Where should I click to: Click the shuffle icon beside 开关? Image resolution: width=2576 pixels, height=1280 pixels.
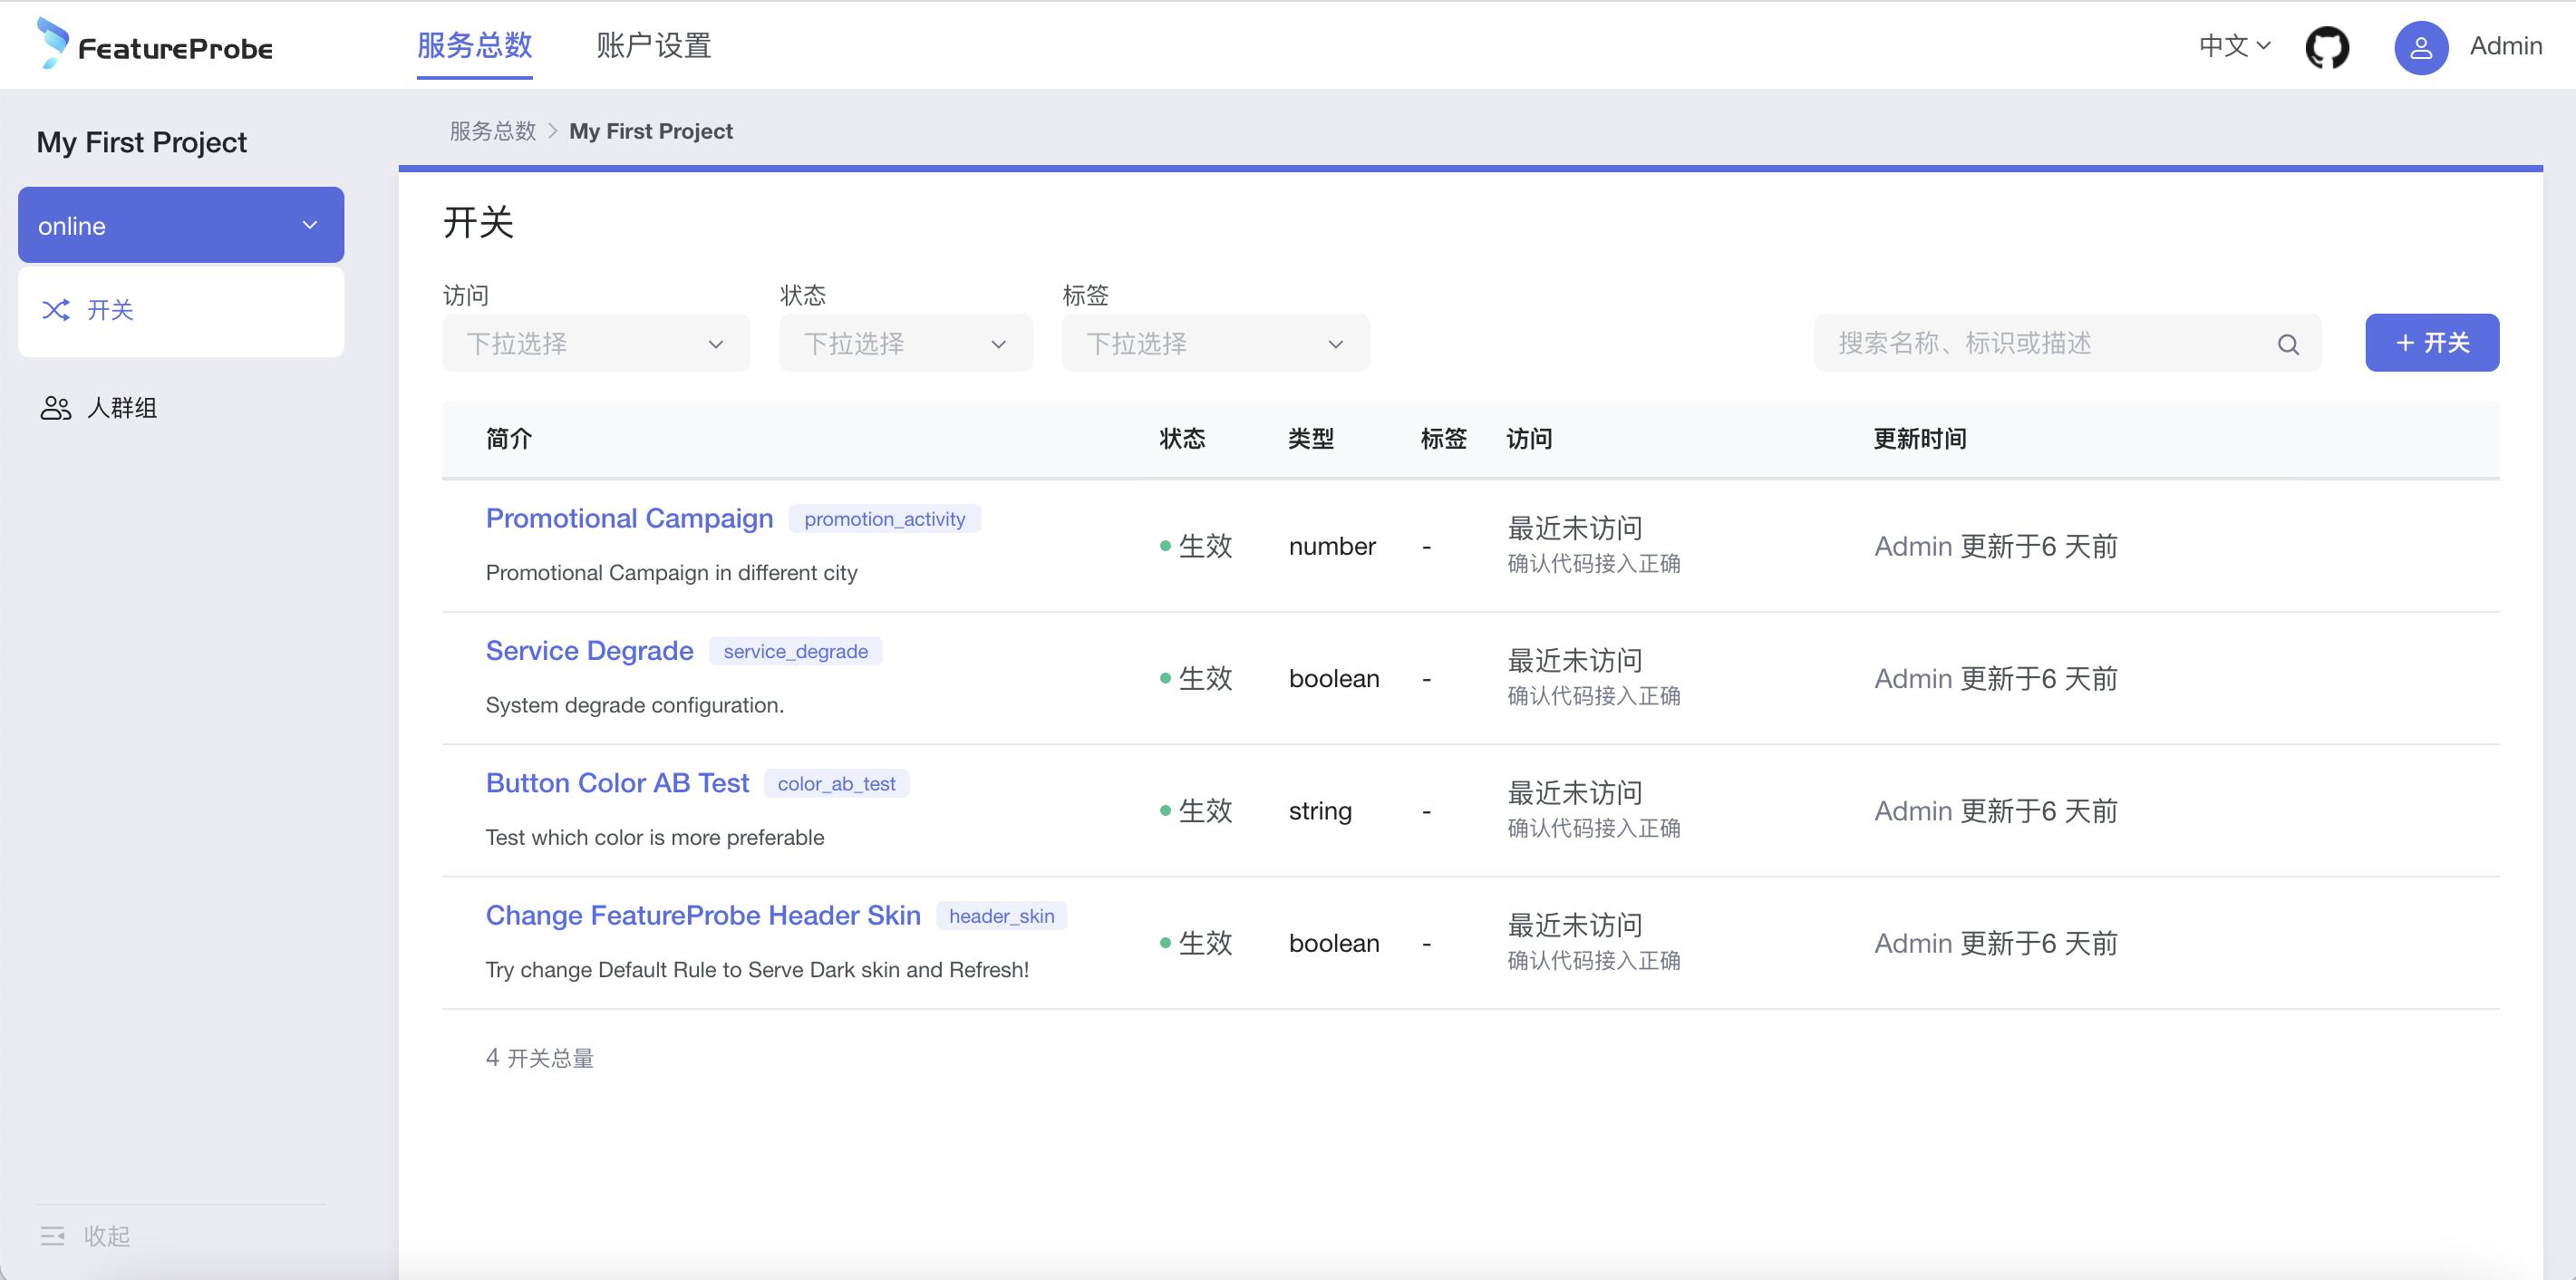[x=56, y=310]
